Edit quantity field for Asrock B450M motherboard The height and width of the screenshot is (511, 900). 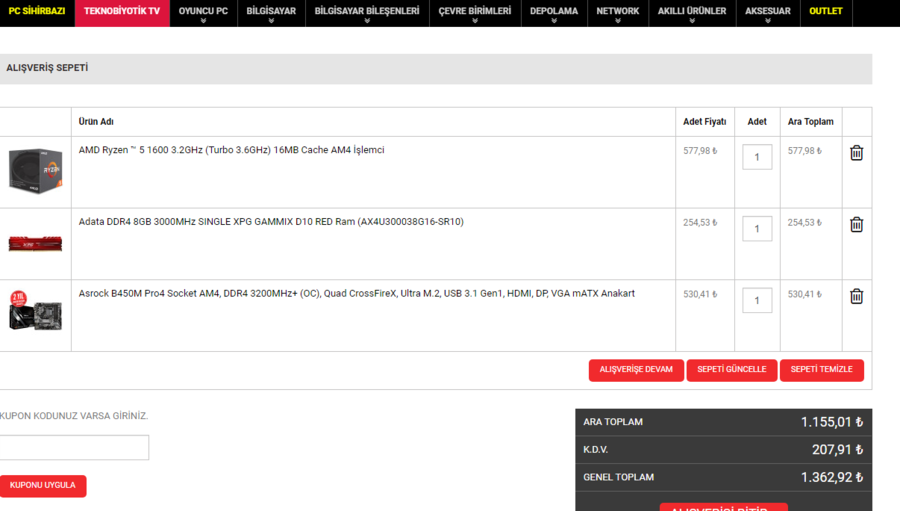point(757,300)
